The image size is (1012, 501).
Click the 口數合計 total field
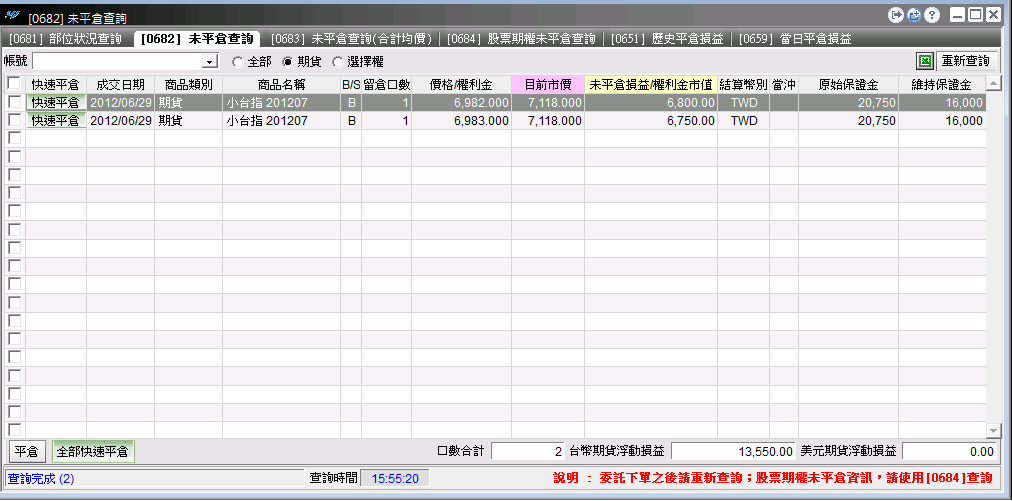point(529,452)
